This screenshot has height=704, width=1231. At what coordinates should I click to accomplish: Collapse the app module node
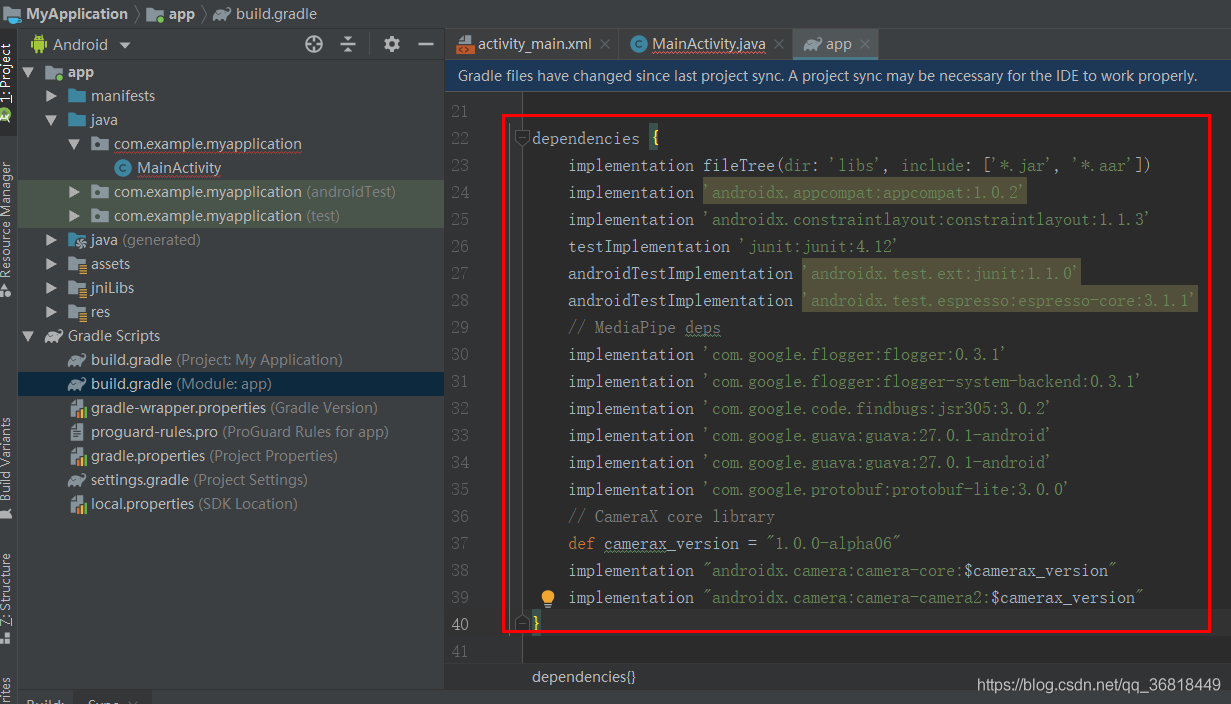click(x=28, y=72)
